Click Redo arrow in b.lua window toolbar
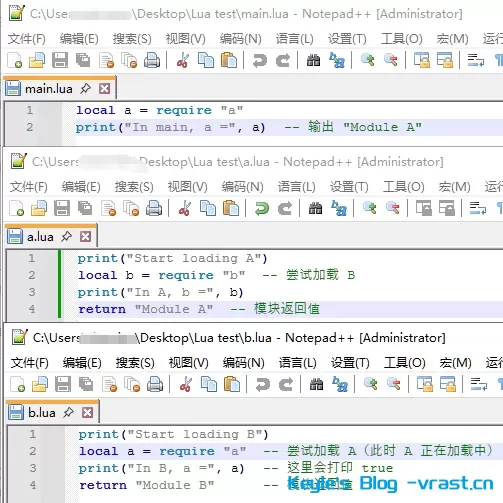This screenshot has height=503, width=503. click(286, 385)
